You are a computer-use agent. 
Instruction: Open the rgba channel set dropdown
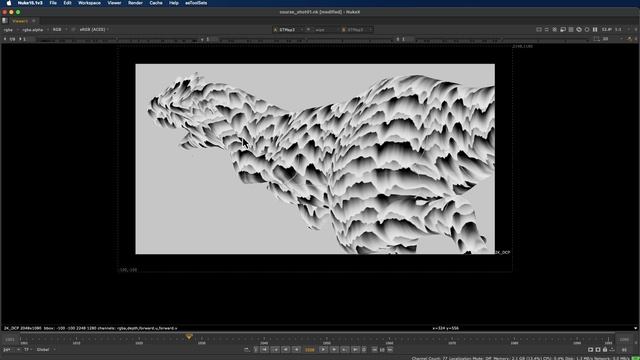pos(10,30)
